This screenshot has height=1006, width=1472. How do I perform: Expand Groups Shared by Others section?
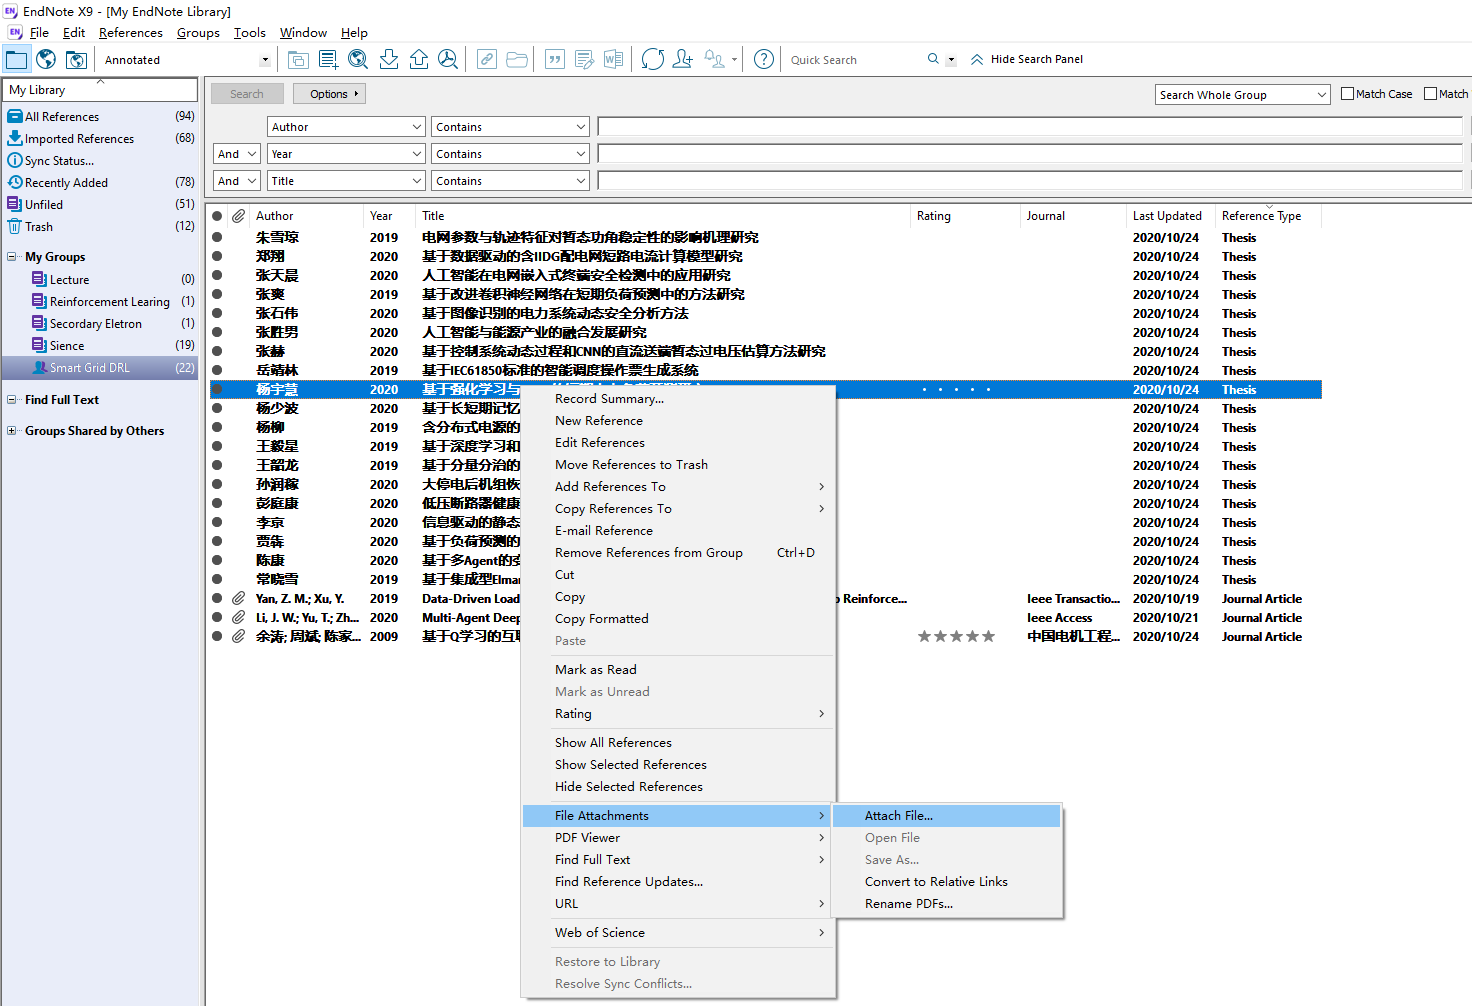pyautogui.click(x=12, y=431)
